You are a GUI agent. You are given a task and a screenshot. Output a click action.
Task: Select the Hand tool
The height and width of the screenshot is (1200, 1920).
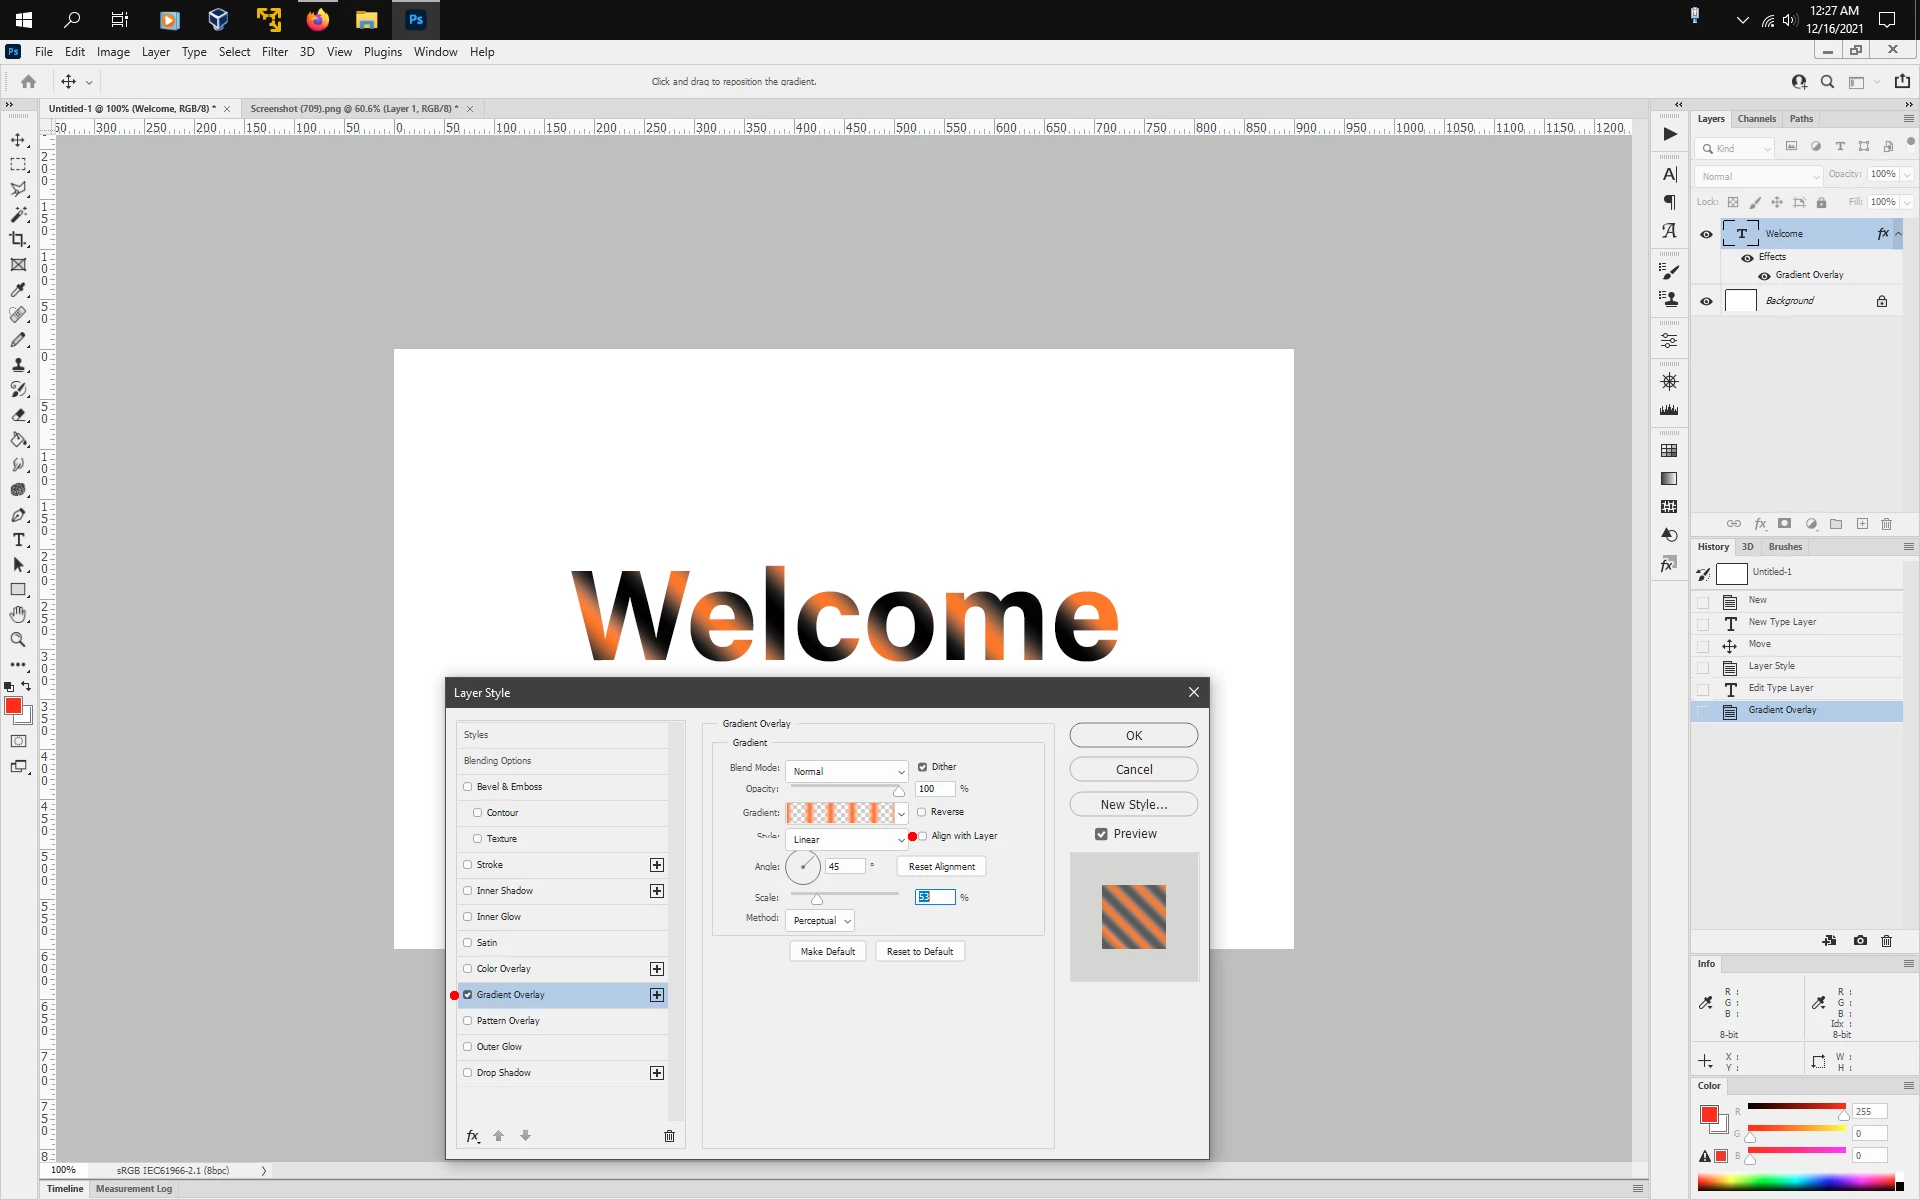(x=18, y=614)
